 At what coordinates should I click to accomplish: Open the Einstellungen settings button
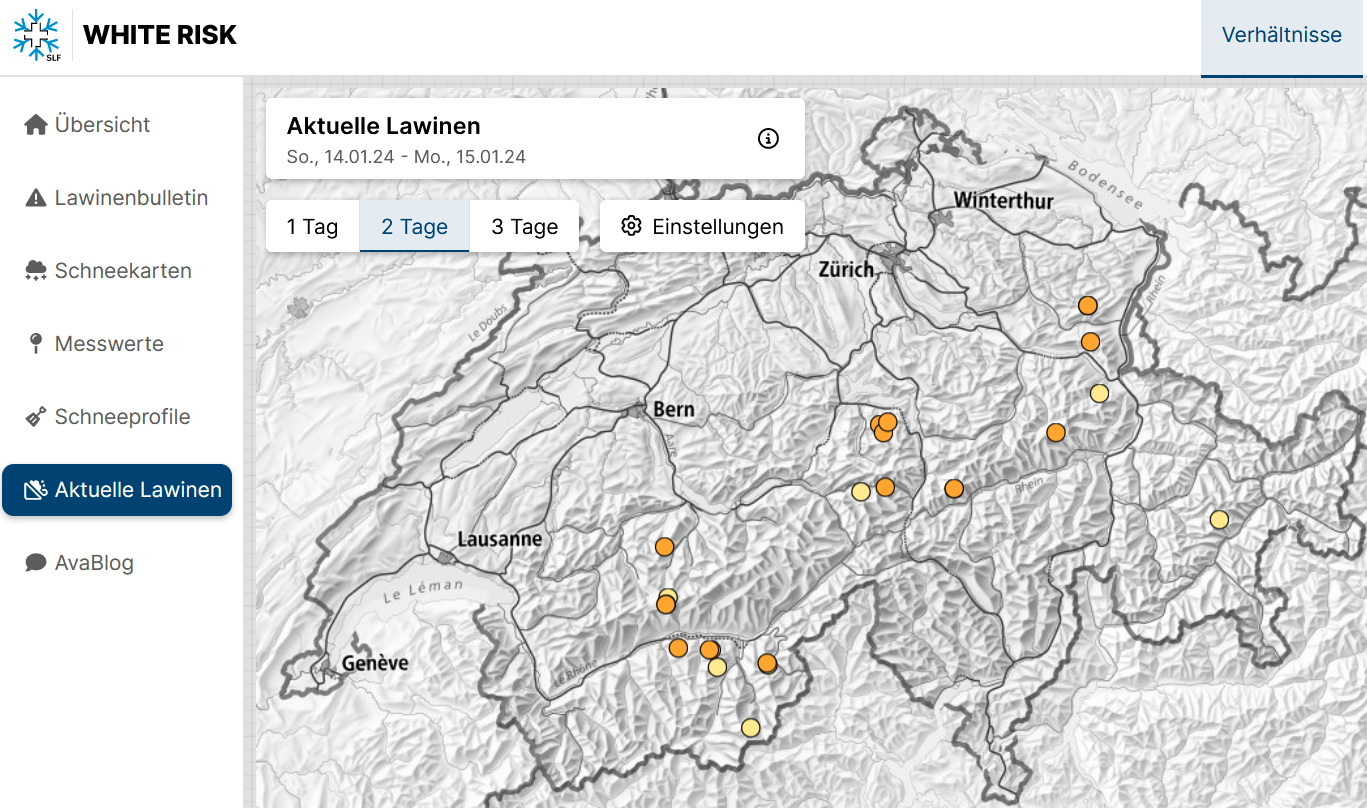(x=702, y=226)
